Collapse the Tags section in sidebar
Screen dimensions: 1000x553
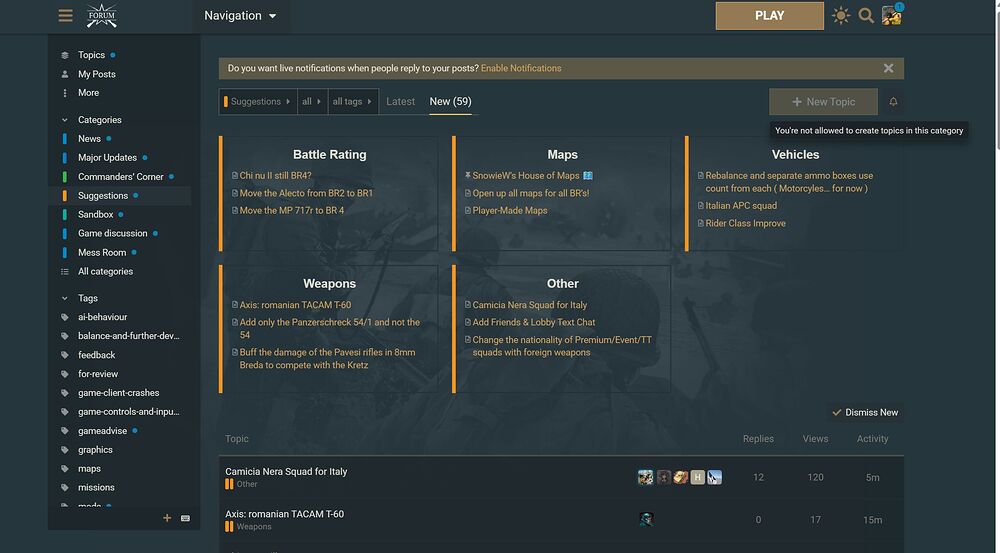(65, 298)
